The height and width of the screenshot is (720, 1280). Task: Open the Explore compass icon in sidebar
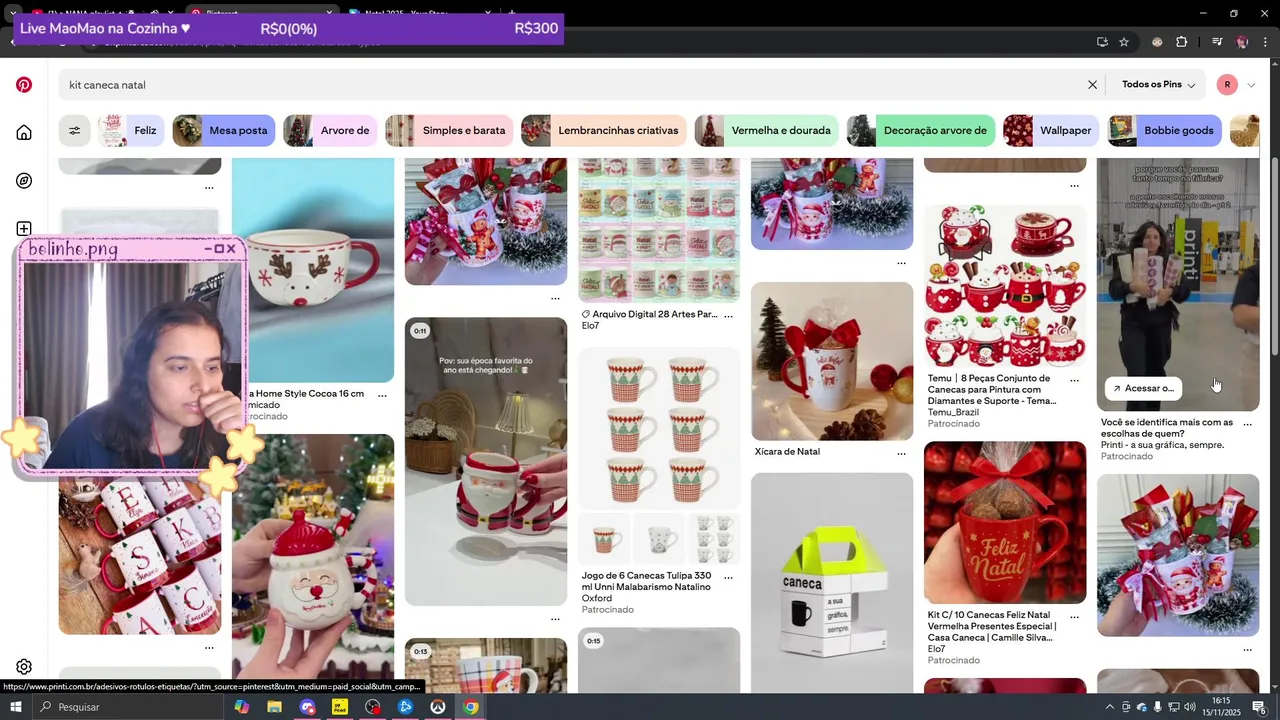[x=24, y=181]
